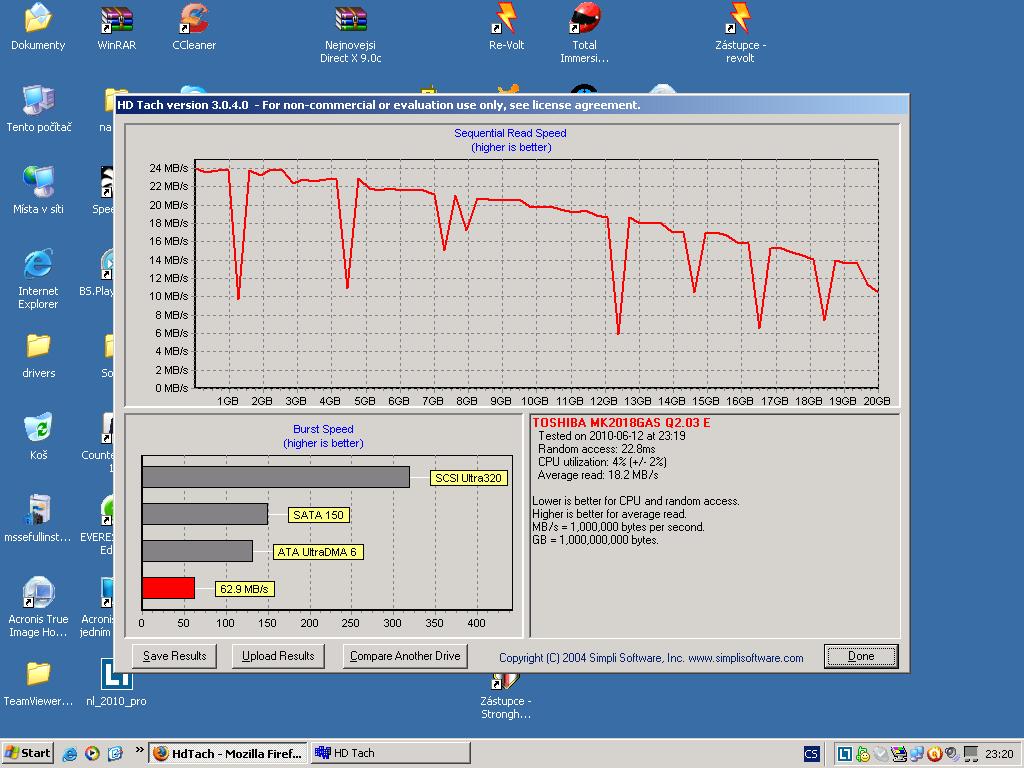This screenshot has width=1024, height=768.
Task: Click the Save Results button
Action: [174, 656]
